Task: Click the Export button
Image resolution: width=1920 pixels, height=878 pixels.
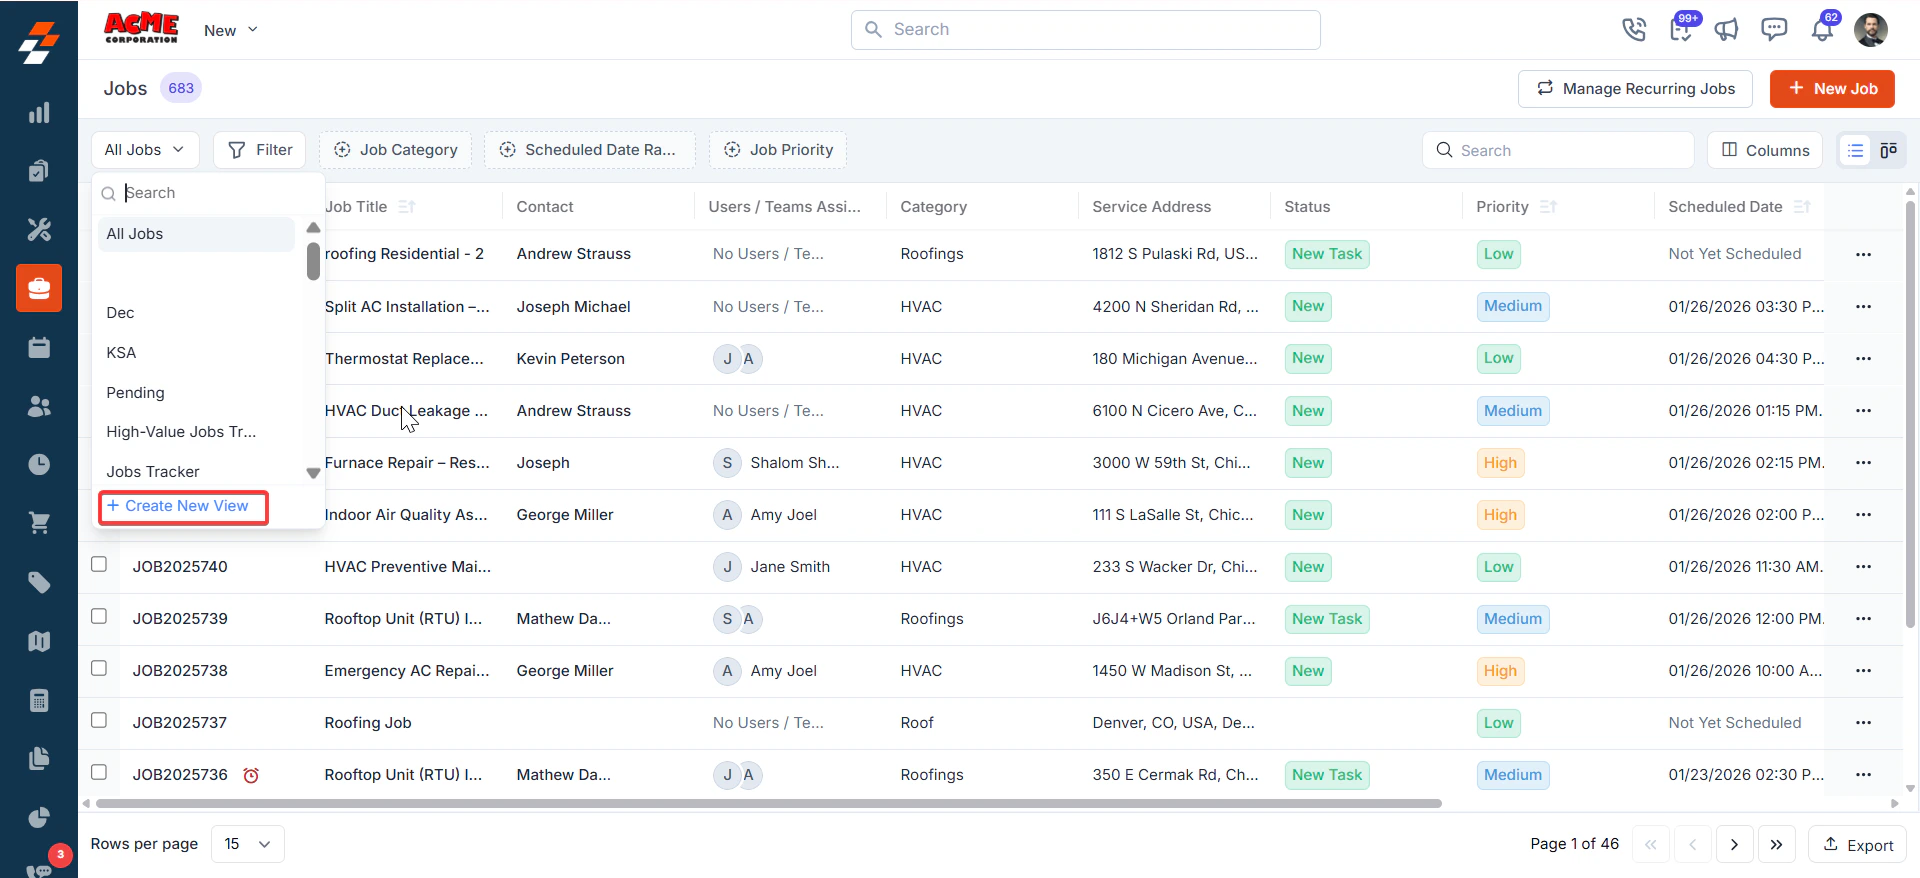Action: pyautogui.click(x=1857, y=845)
